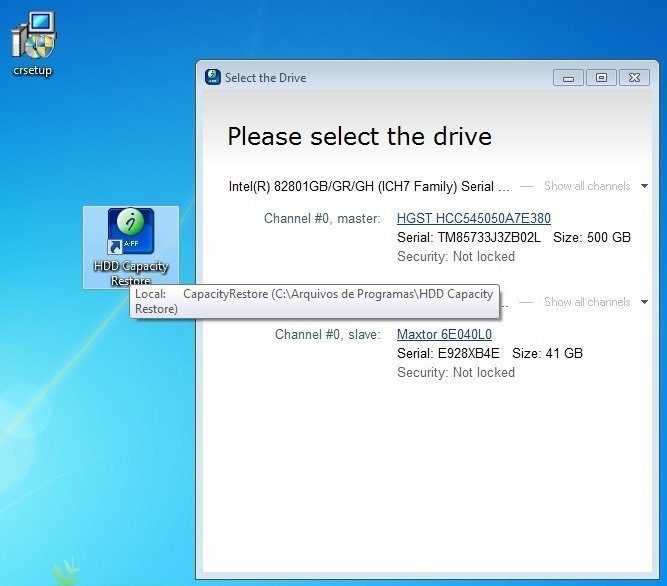Select the HGST HCC545050A7E380 drive link

coord(473,218)
